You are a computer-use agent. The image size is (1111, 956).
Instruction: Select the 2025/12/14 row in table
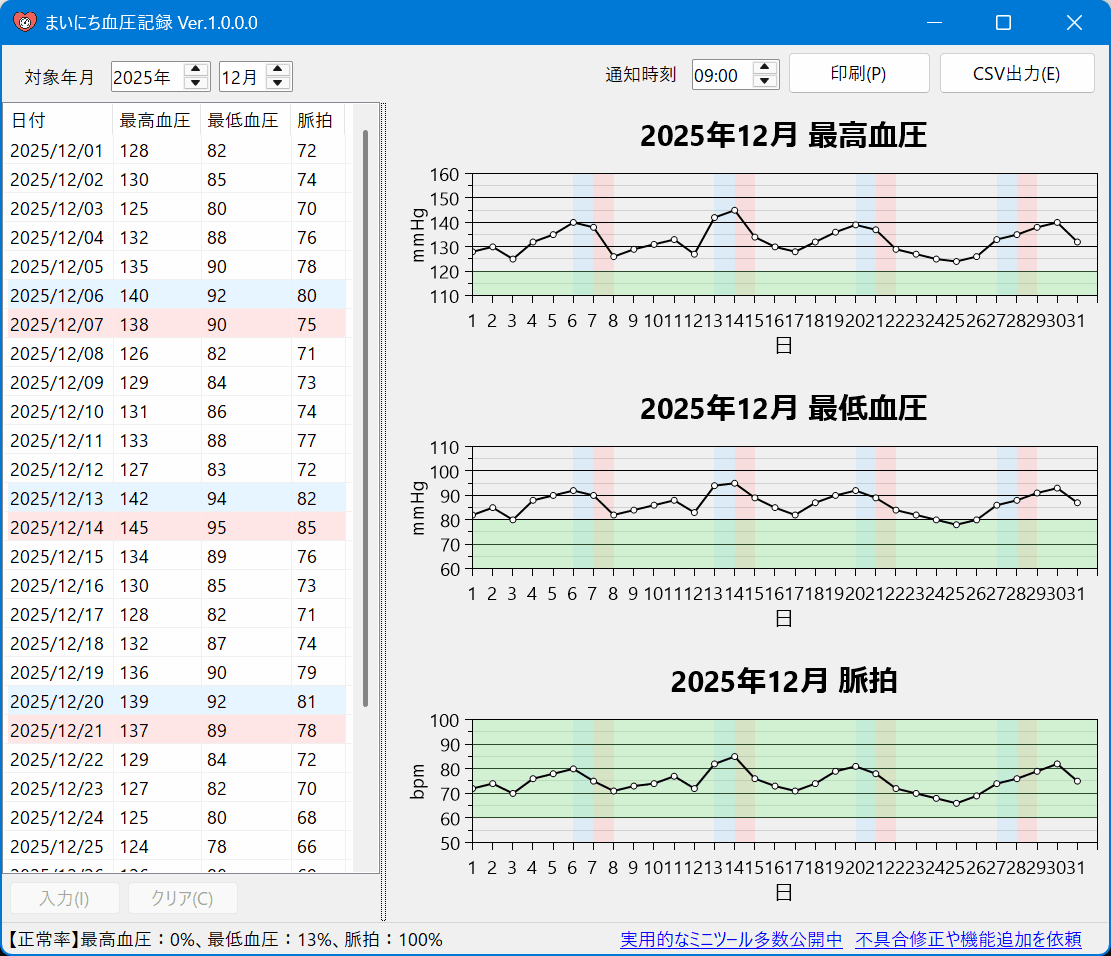176,527
